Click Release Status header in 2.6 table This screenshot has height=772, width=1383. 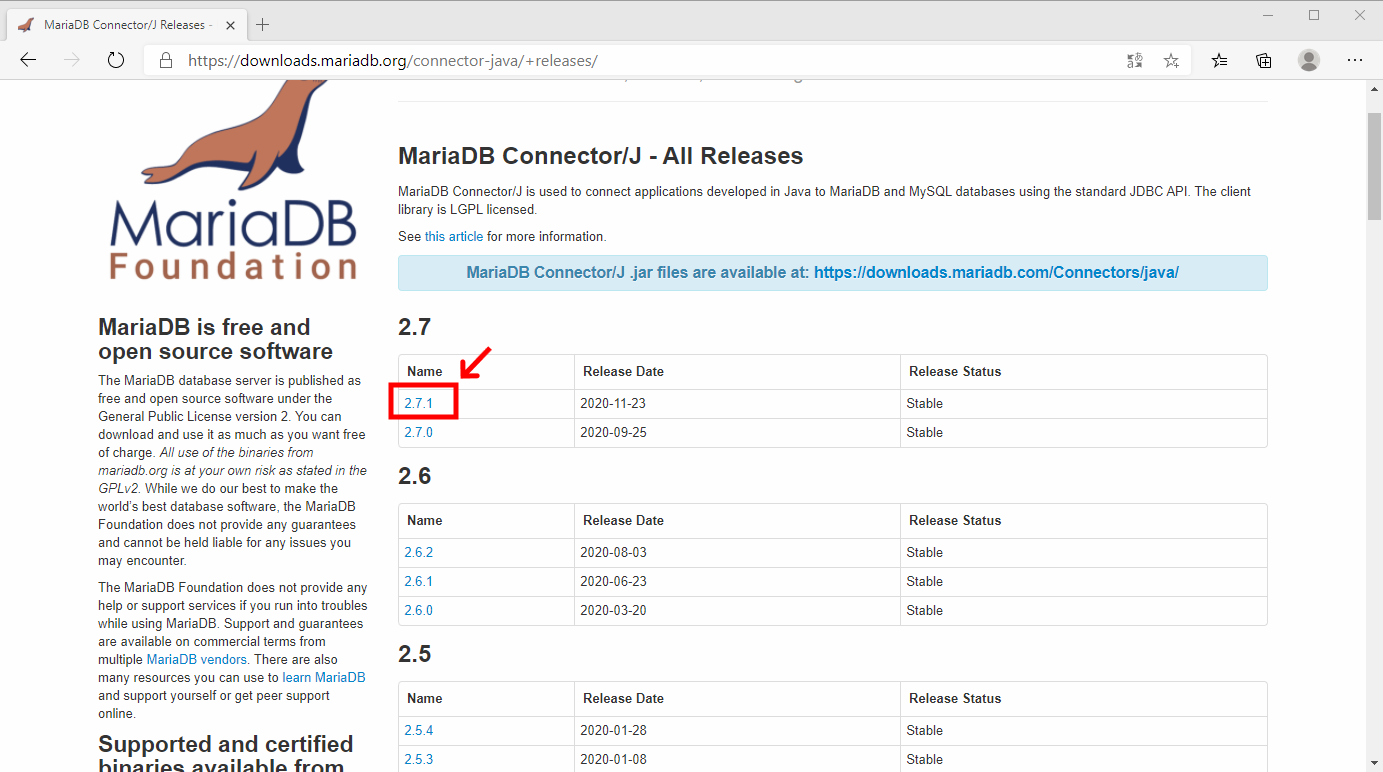[955, 521]
